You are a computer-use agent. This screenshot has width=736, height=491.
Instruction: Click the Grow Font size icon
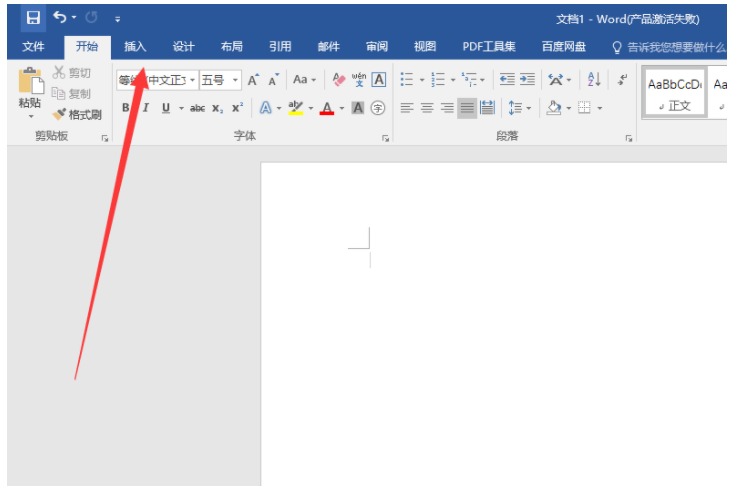253,80
